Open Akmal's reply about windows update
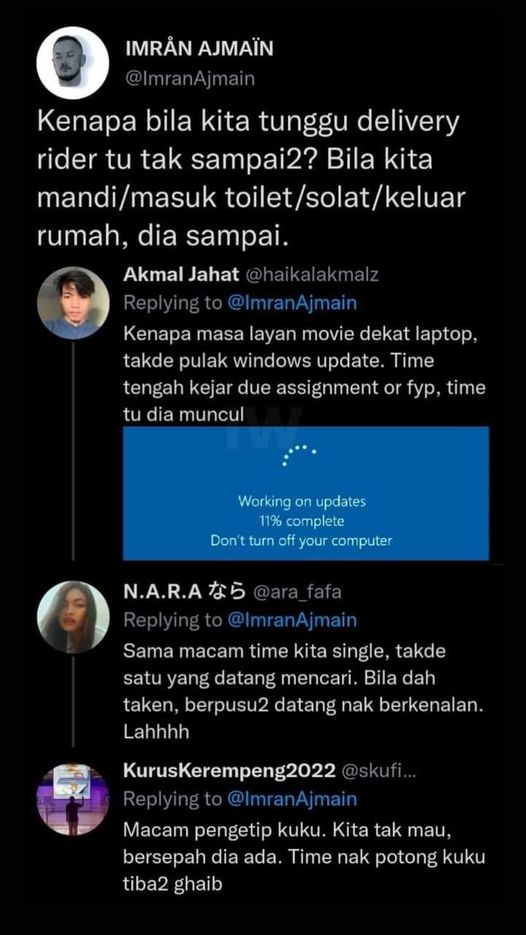The image size is (526, 935). pos(304,373)
